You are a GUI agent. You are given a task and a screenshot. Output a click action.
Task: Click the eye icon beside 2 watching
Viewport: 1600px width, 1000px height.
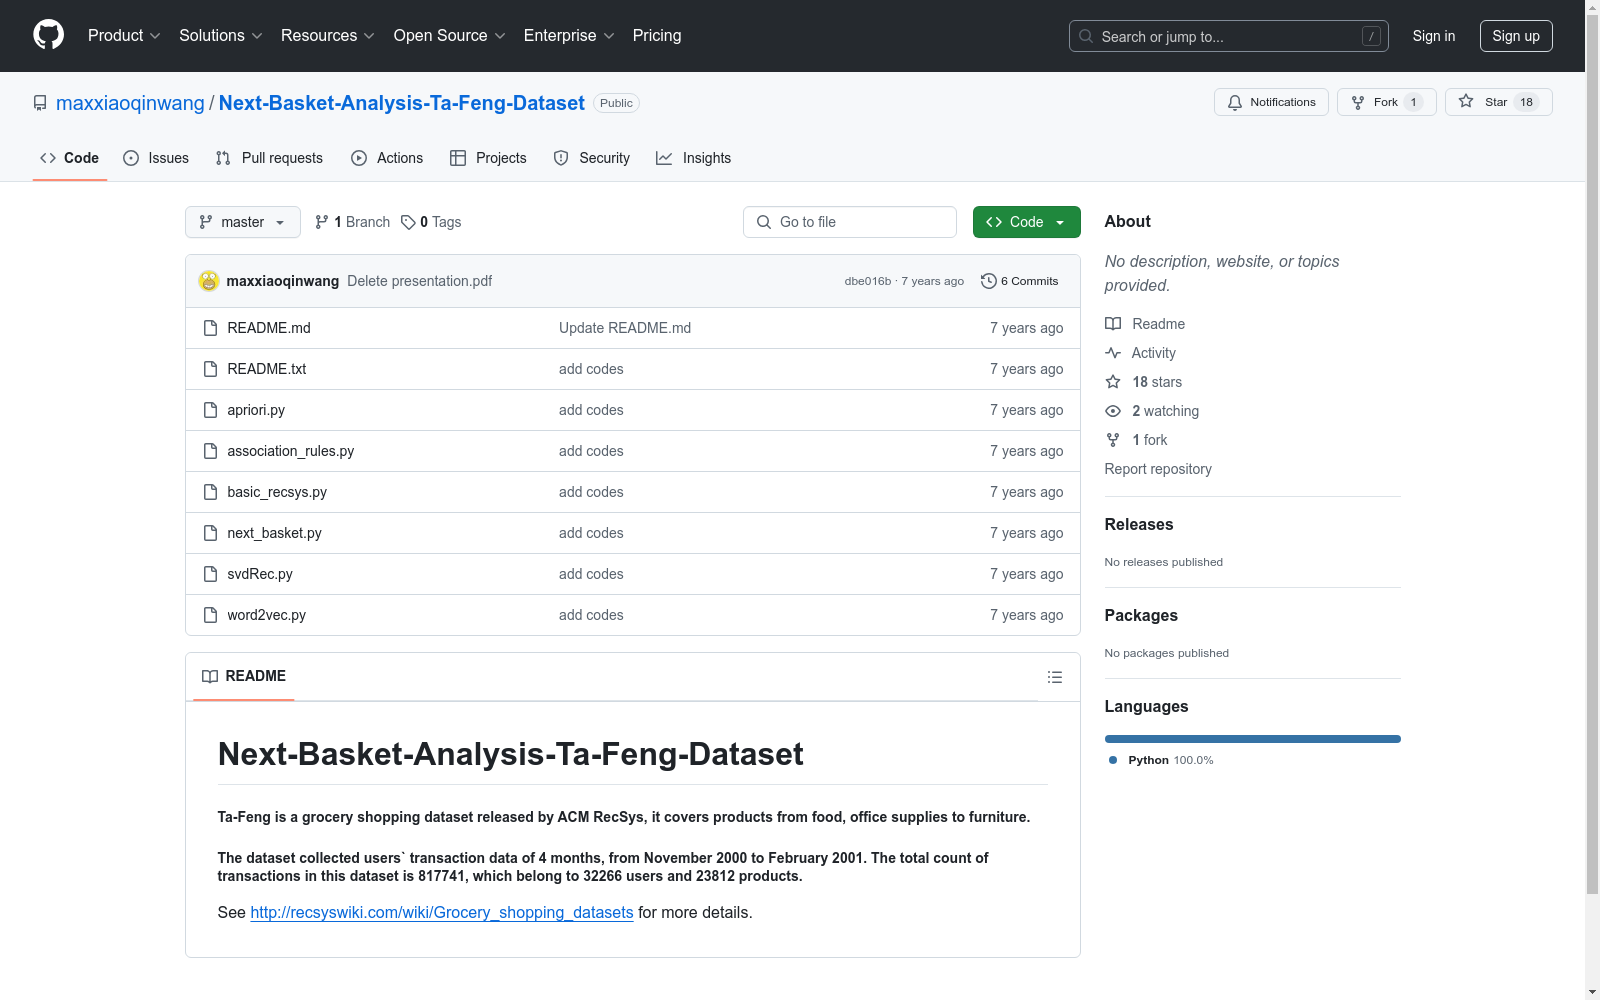(1113, 411)
